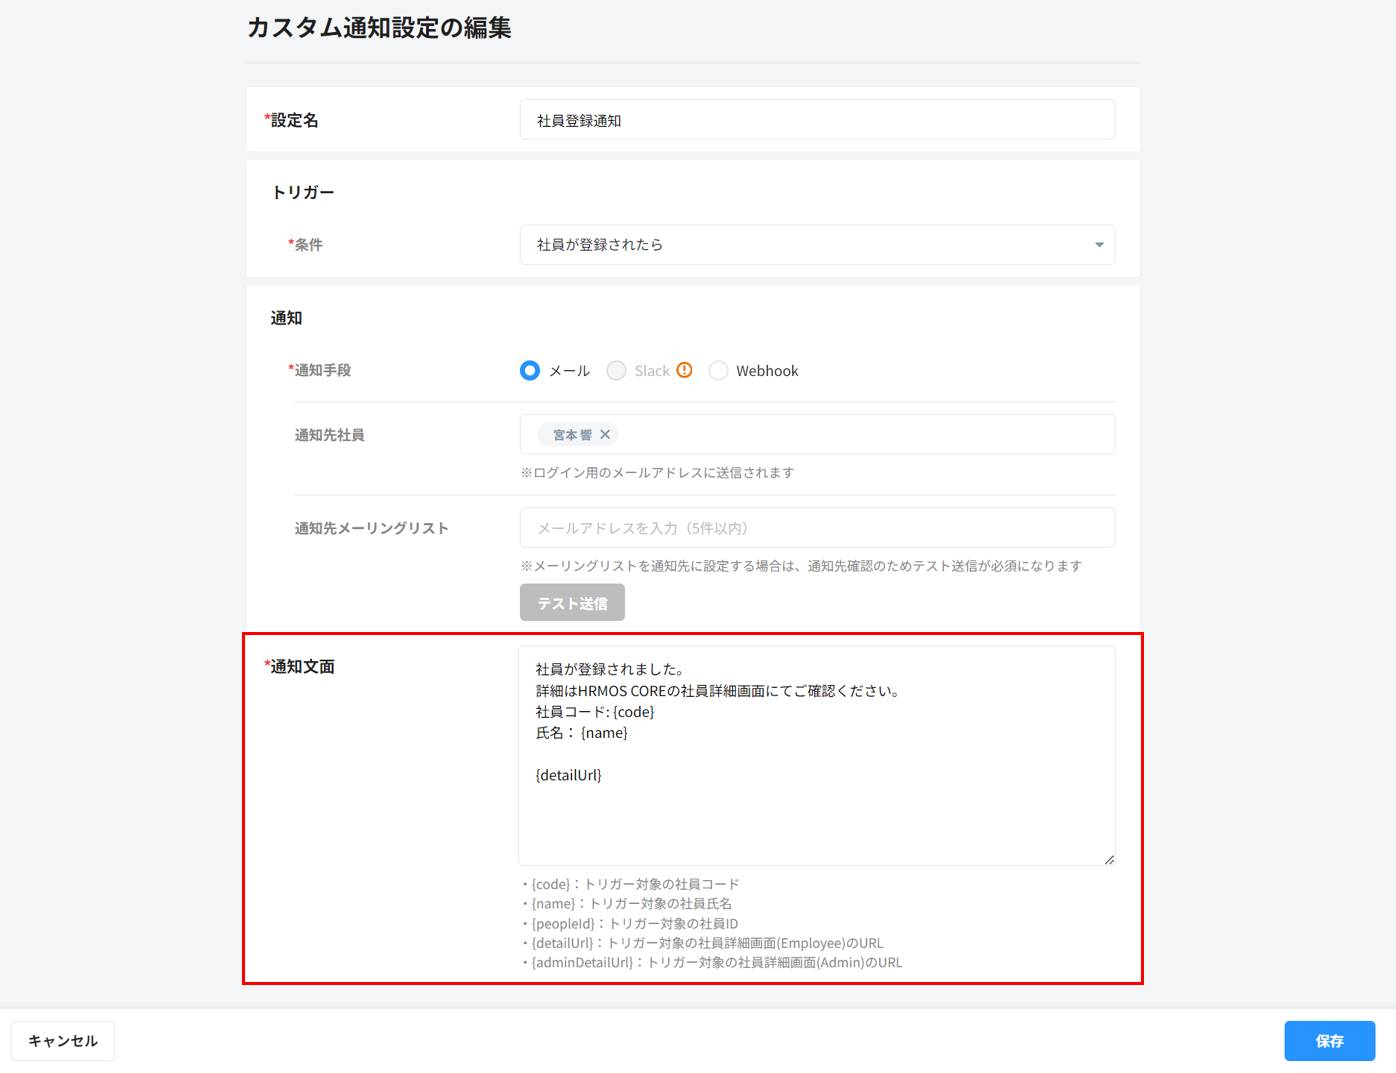
Task: Click the キャンセル button
Action: [x=63, y=1041]
